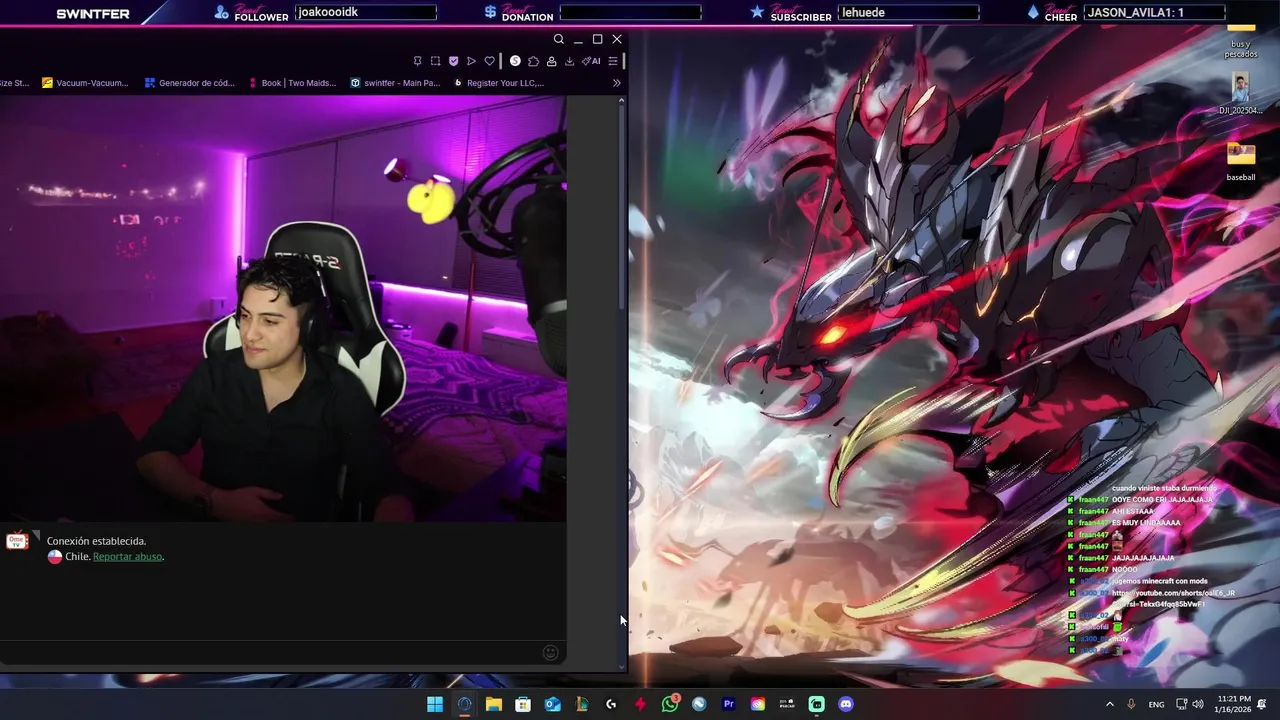The height and width of the screenshot is (720, 1280).
Task: Open the red lightning bolt taskbar app
Action: pos(640,704)
